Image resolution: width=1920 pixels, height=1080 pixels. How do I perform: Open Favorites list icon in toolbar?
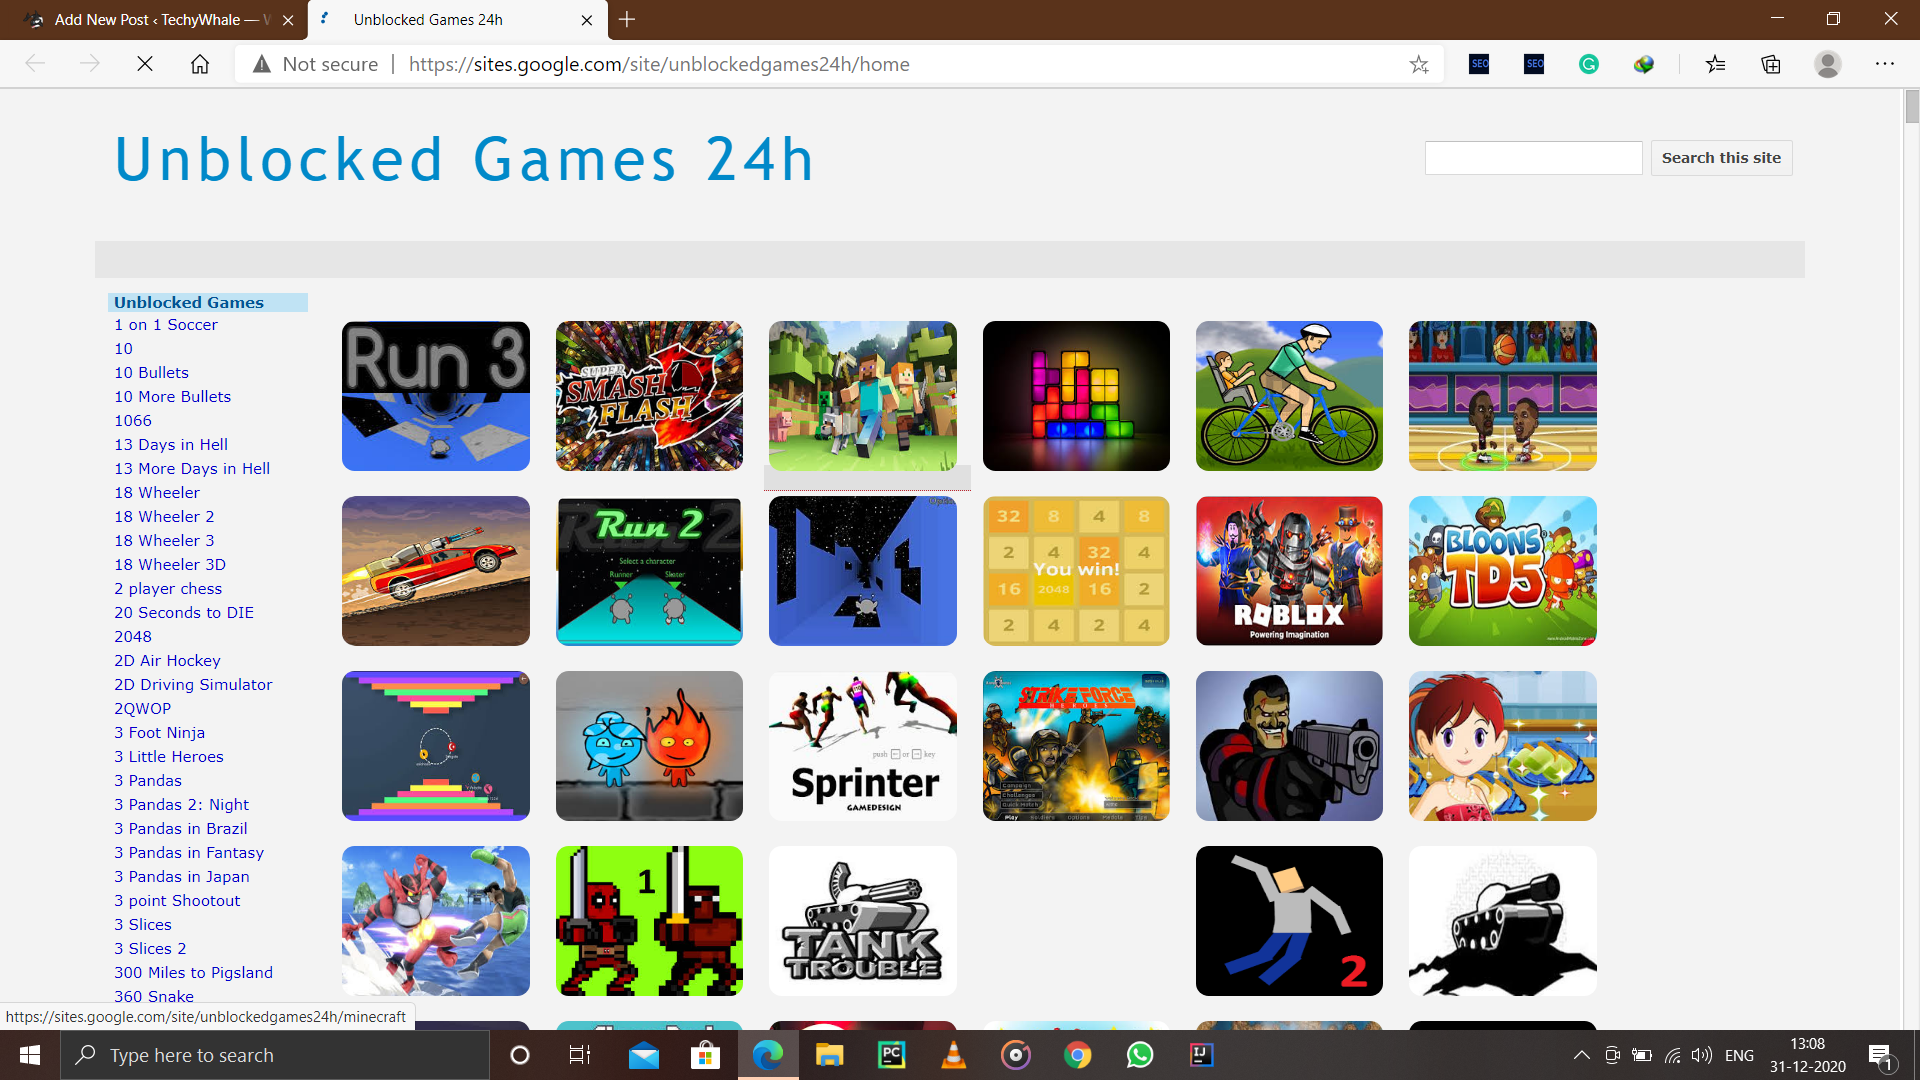[x=1716, y=64]
